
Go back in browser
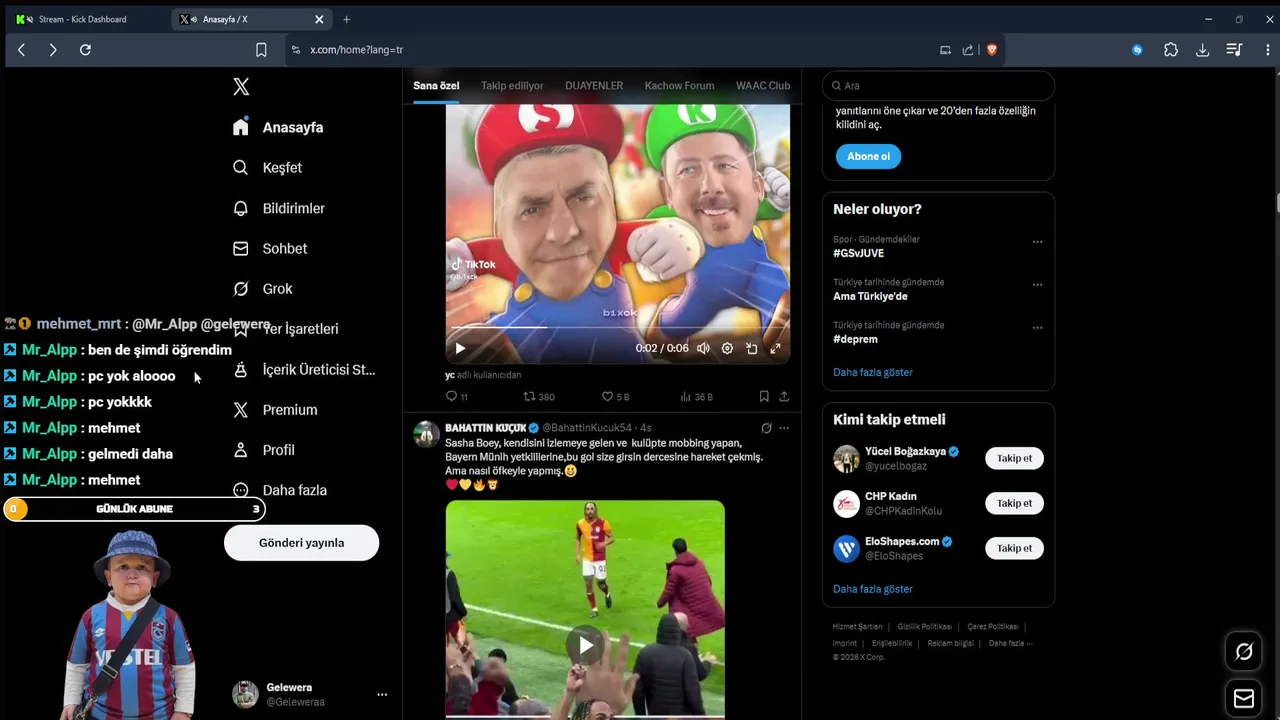[21, 50]
